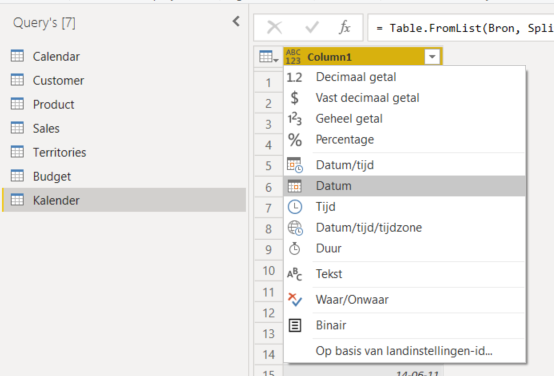Select the Waar/Onwaar boolean type
Image resolution: width=554 pixels, height=376 pixels.
click(x=405, y=300)
